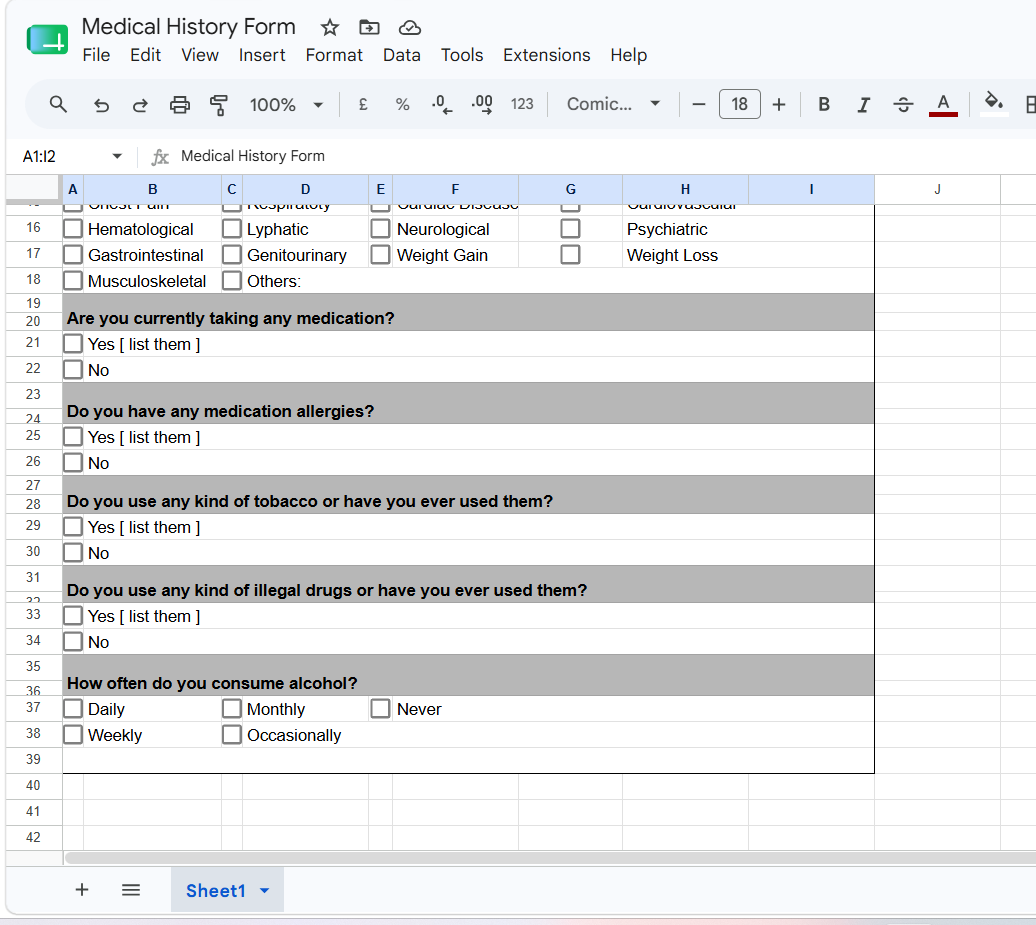1036x925 pixels.
Task: Click the Google Sheets home logo
Action: tap(47, 40)
